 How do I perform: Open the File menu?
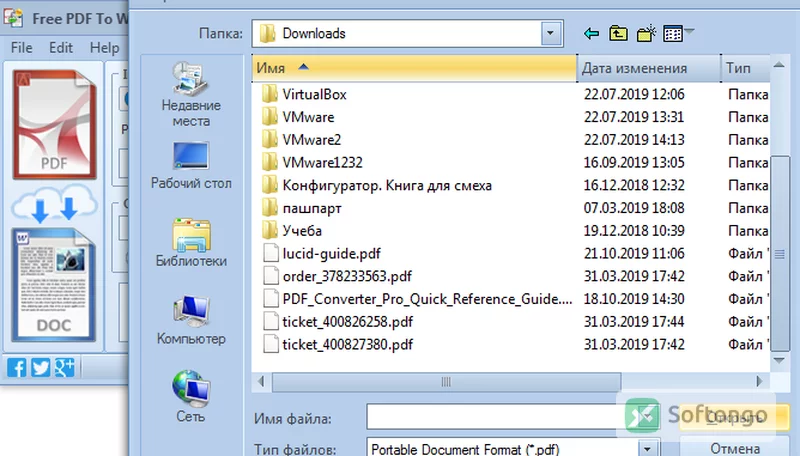21,48
